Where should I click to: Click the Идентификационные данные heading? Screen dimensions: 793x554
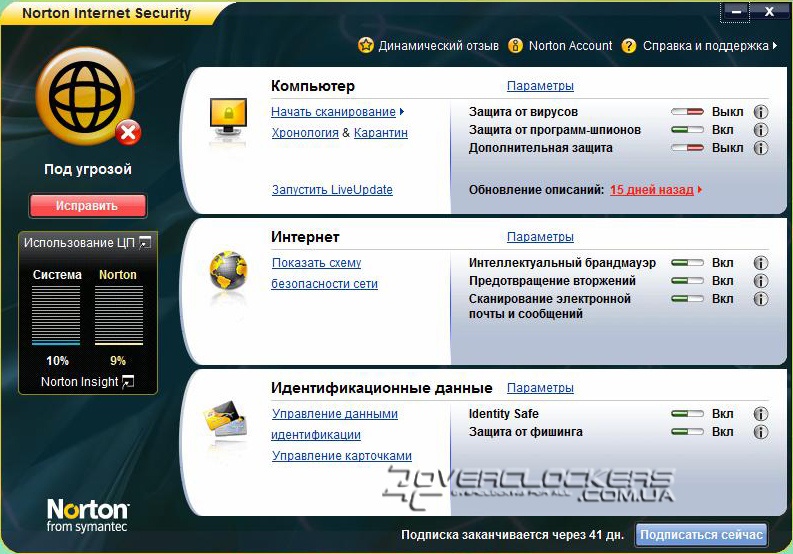[381, 388]
